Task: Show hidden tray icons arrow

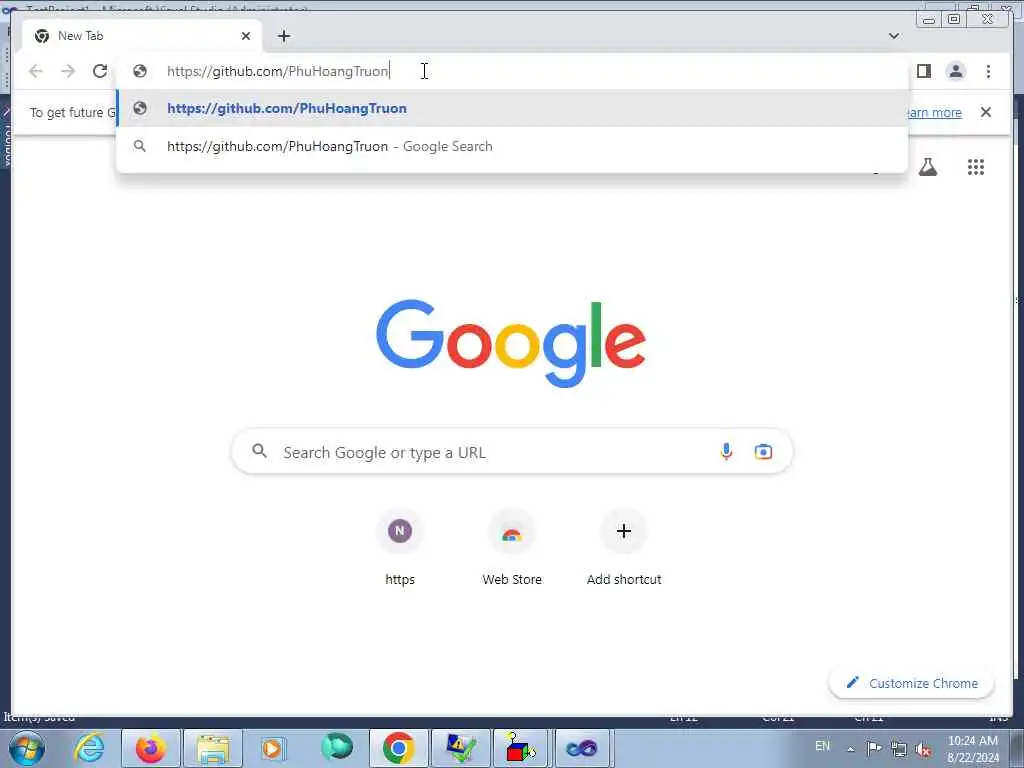Action: pyautogui.click(x=850, y=749)
